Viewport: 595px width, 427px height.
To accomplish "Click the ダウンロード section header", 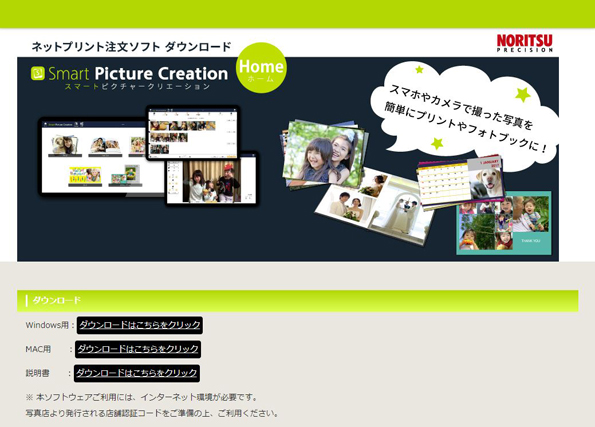I will tap(298, 301).
